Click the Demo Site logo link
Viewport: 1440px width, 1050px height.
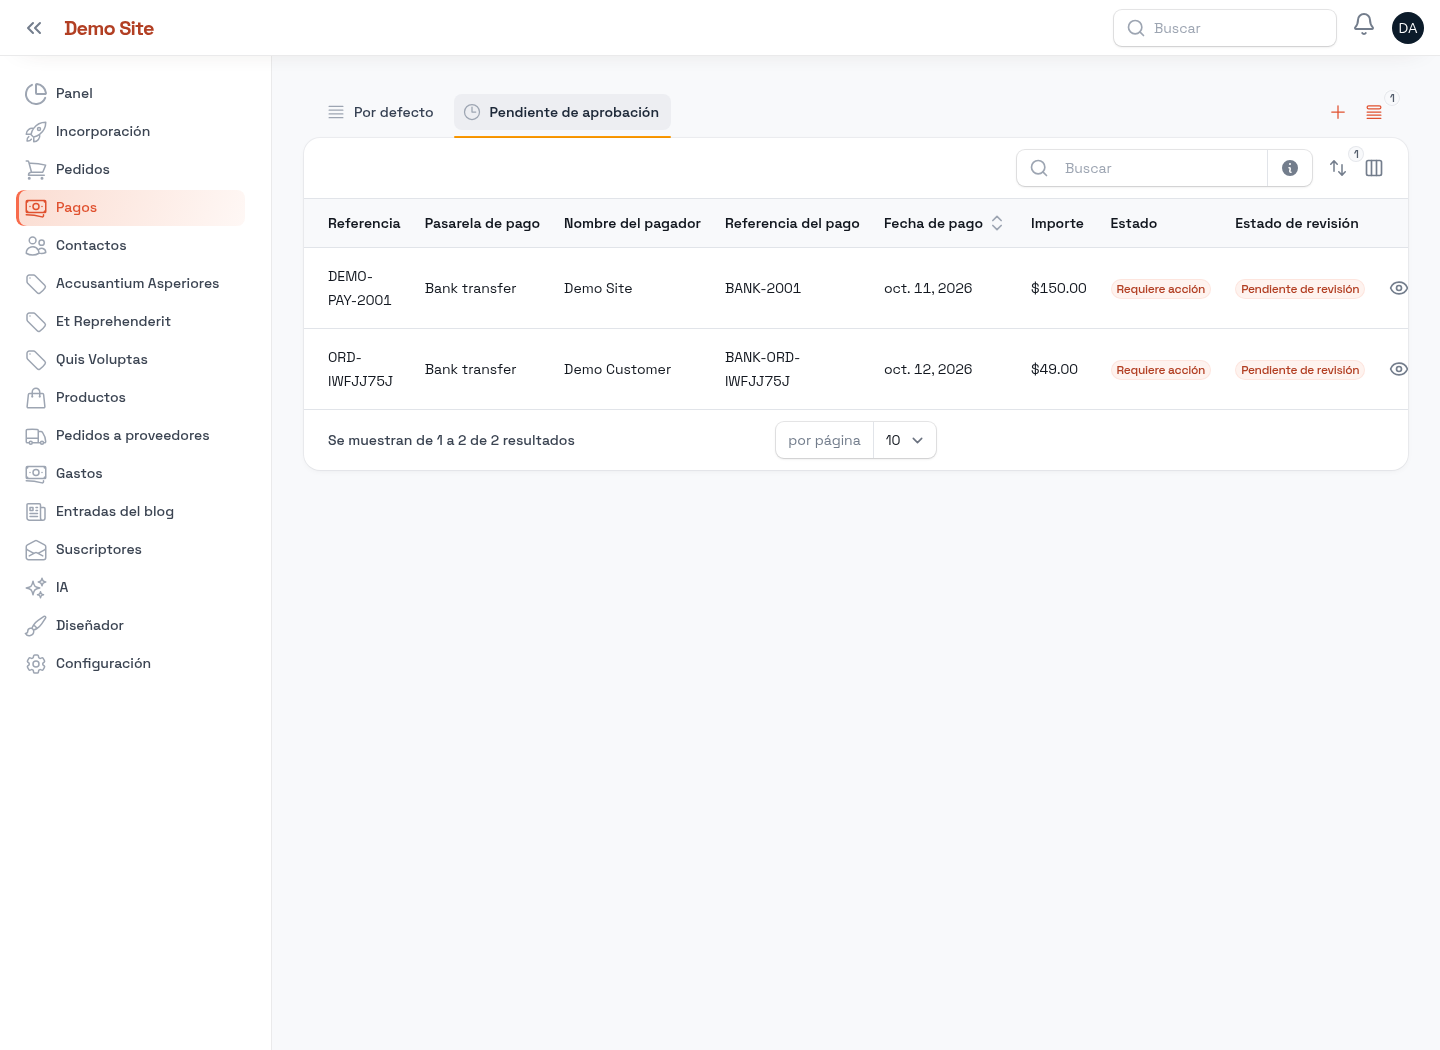pos(109,28)
